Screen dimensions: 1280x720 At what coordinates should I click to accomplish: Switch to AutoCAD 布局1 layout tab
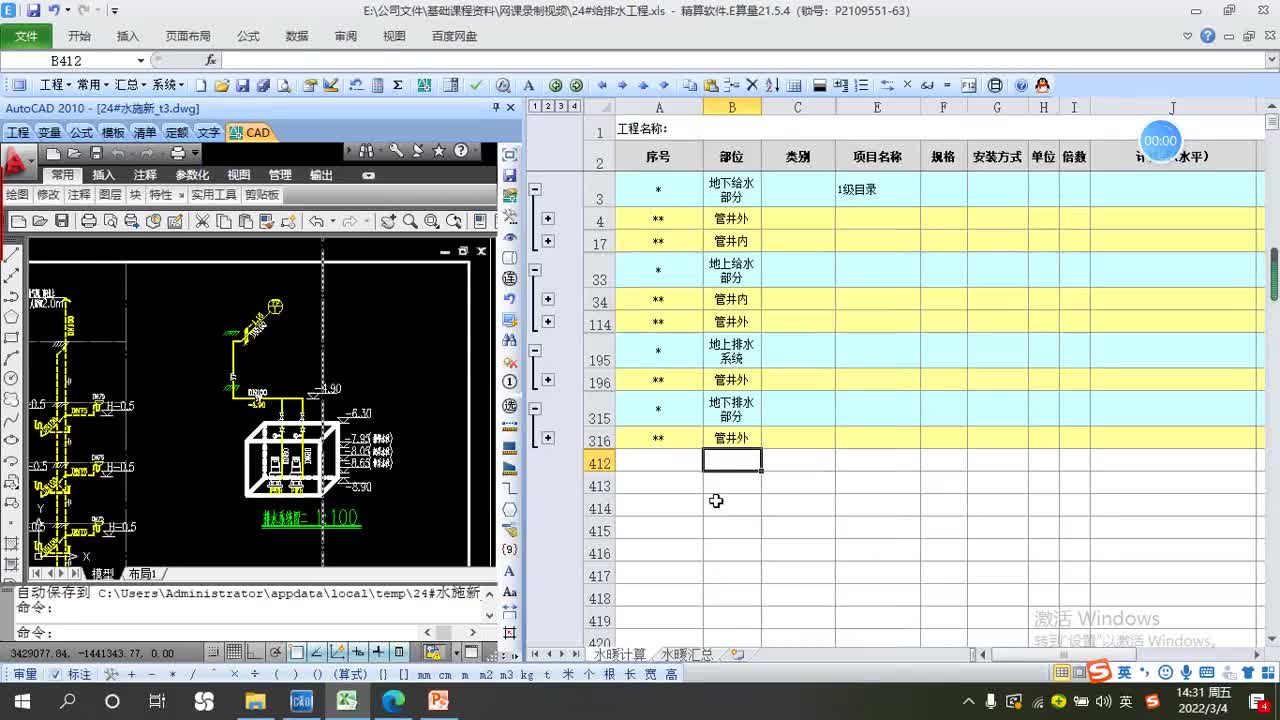142,574
